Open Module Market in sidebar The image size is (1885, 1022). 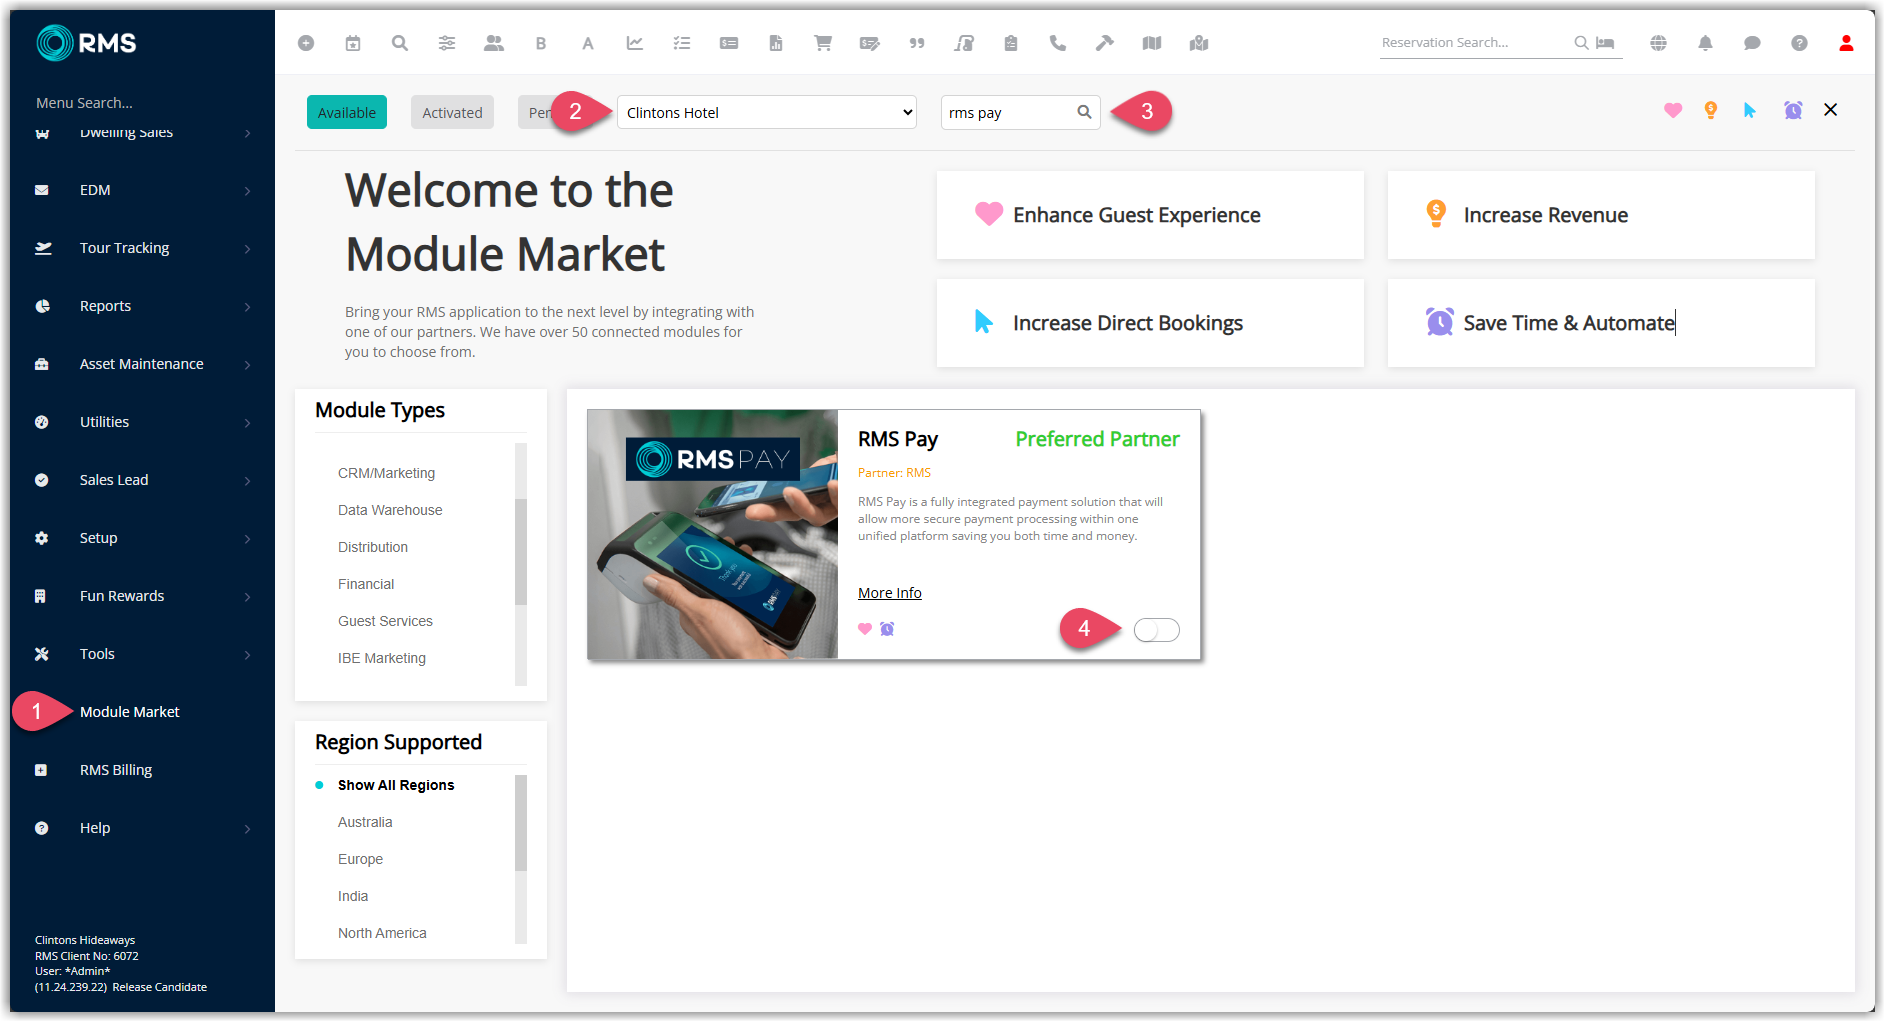130,712
